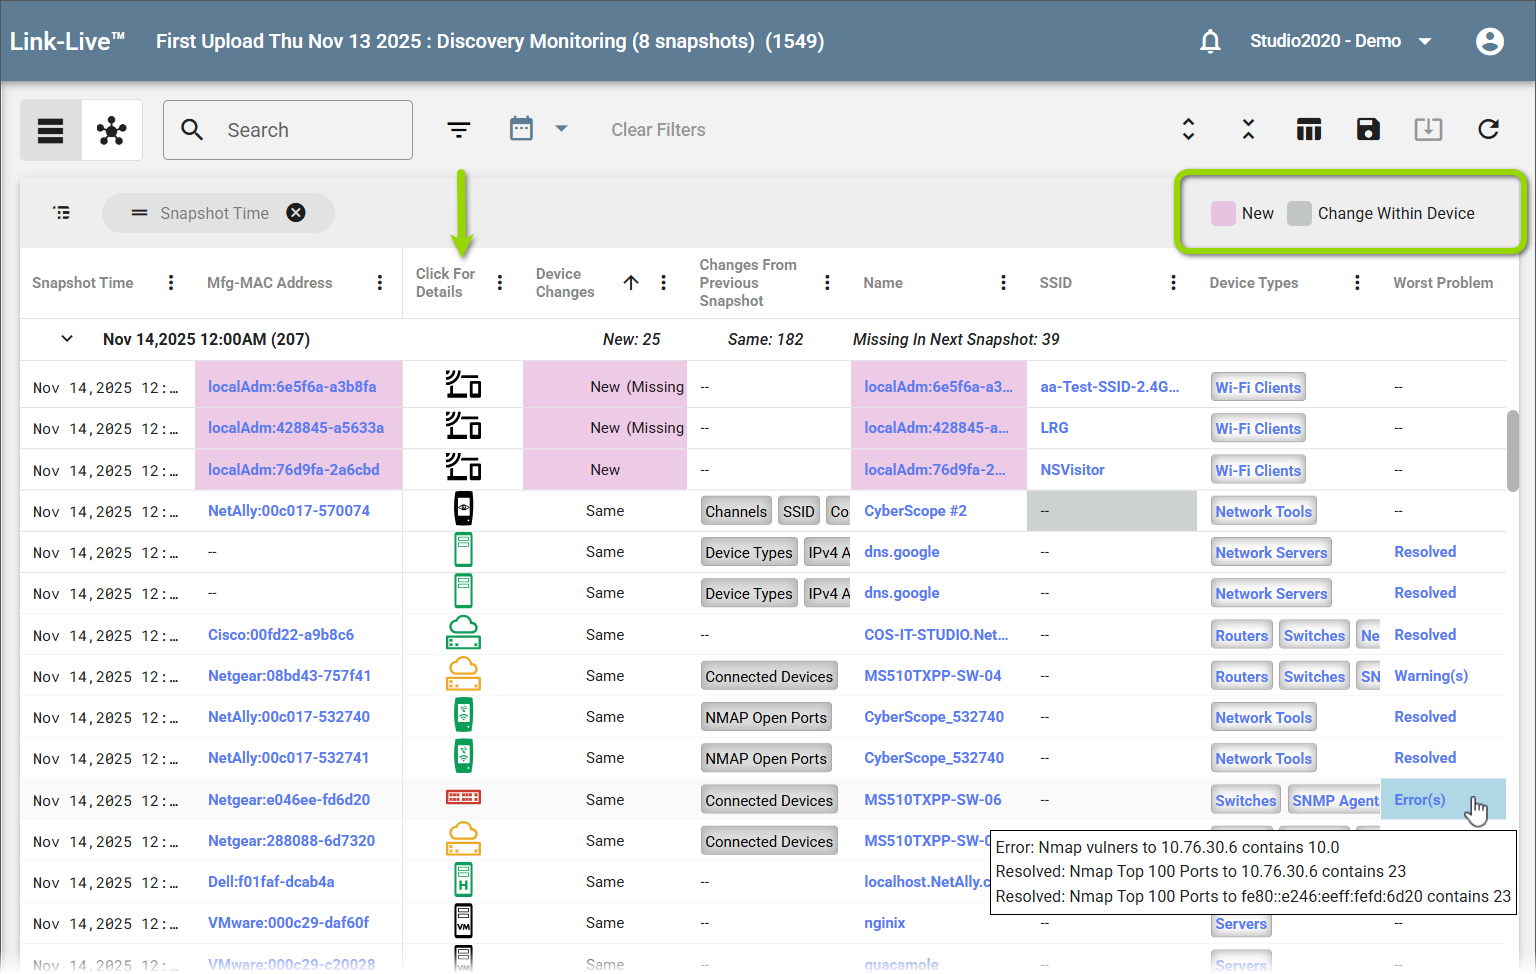
Task: Open the calendar date picker icon
Action: [x=521, y=129]
